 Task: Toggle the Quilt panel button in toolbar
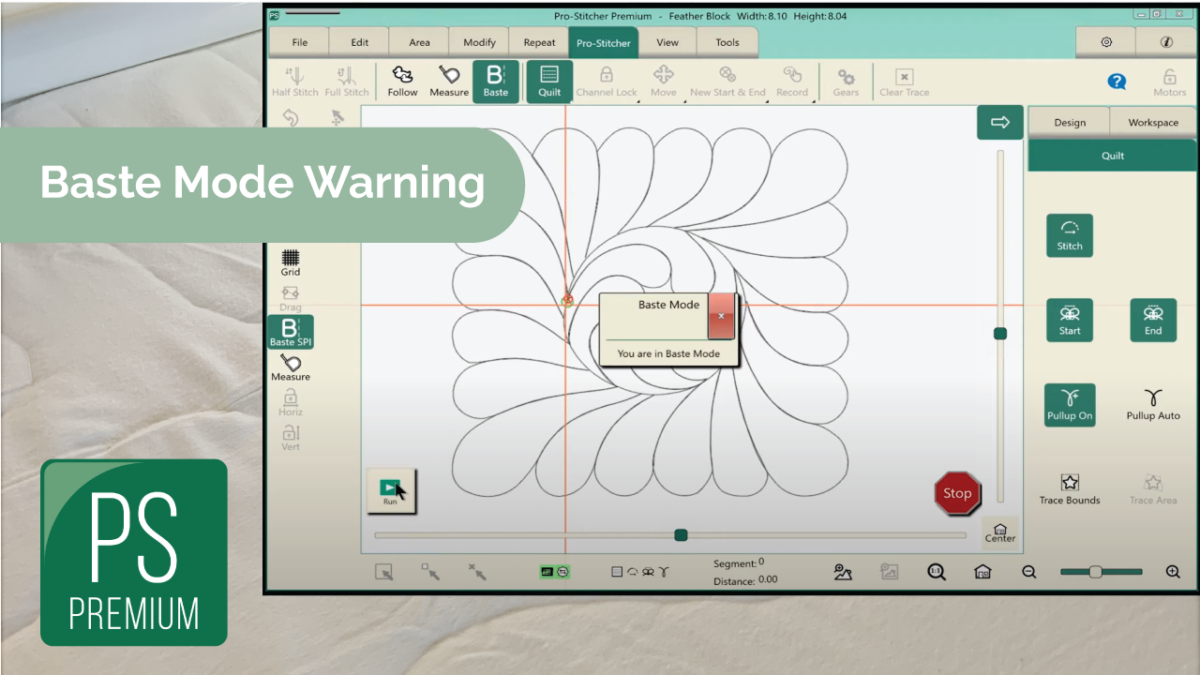click(549, 80)
